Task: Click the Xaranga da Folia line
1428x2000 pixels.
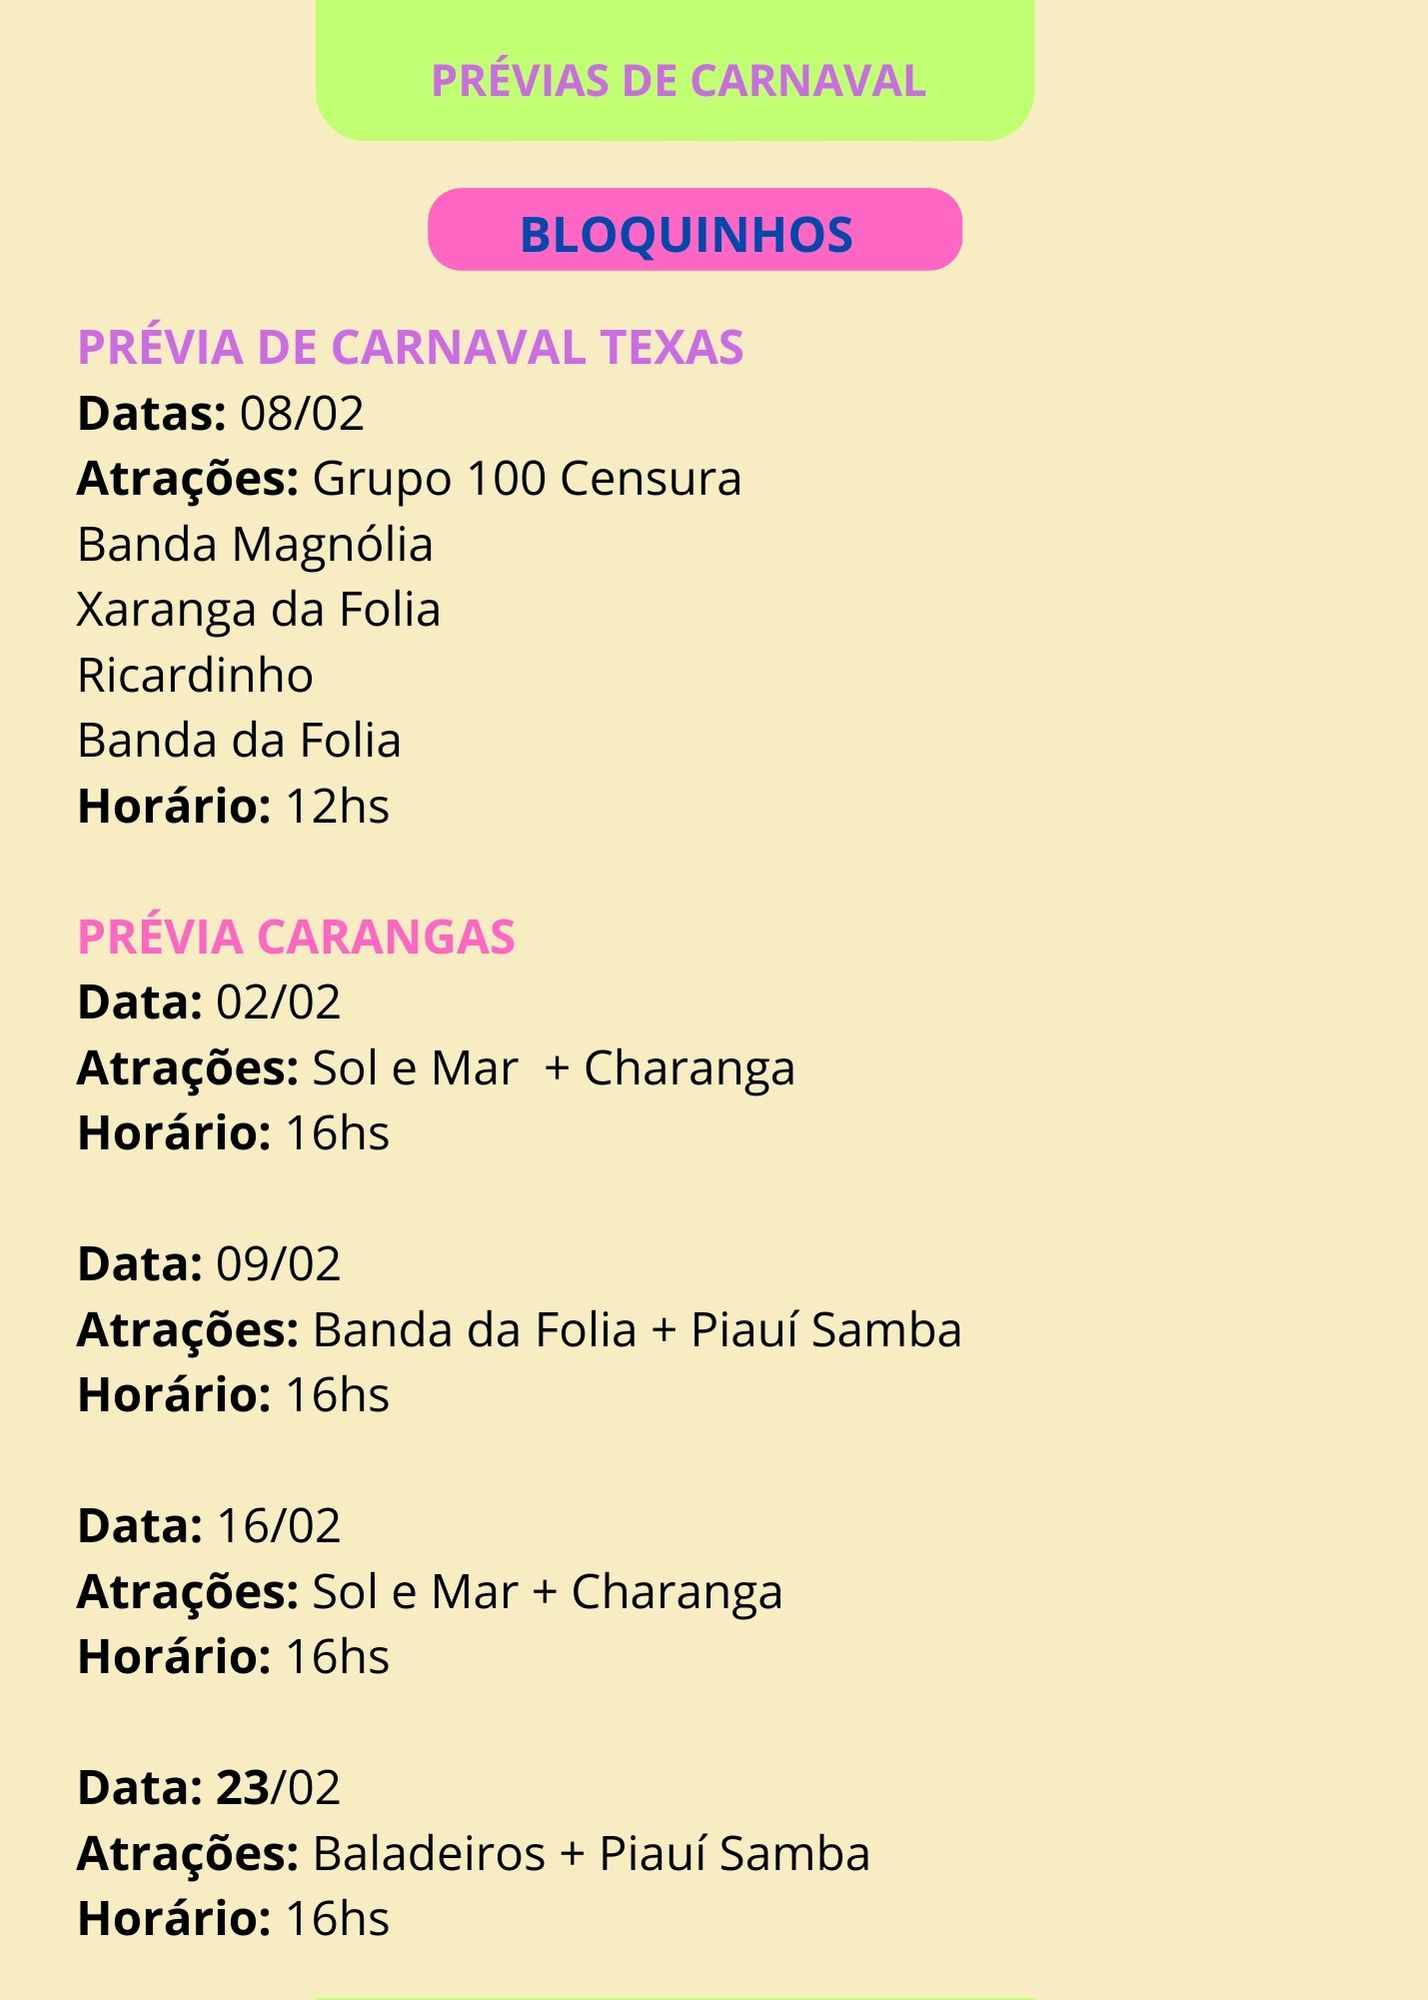Action: coord(259,611)
